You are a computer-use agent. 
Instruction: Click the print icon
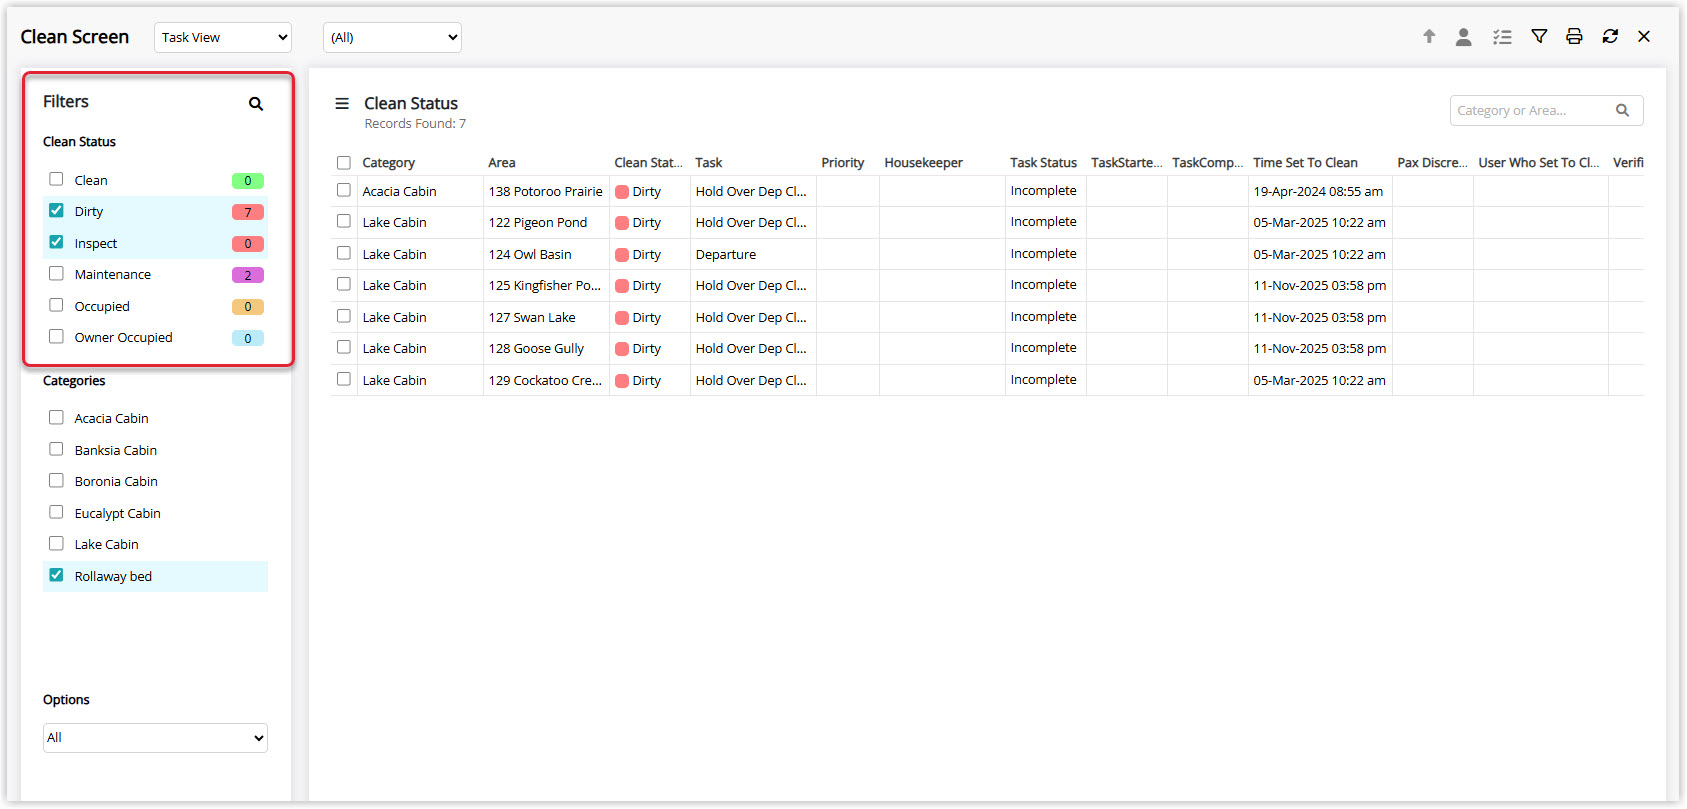[1574, 36]
